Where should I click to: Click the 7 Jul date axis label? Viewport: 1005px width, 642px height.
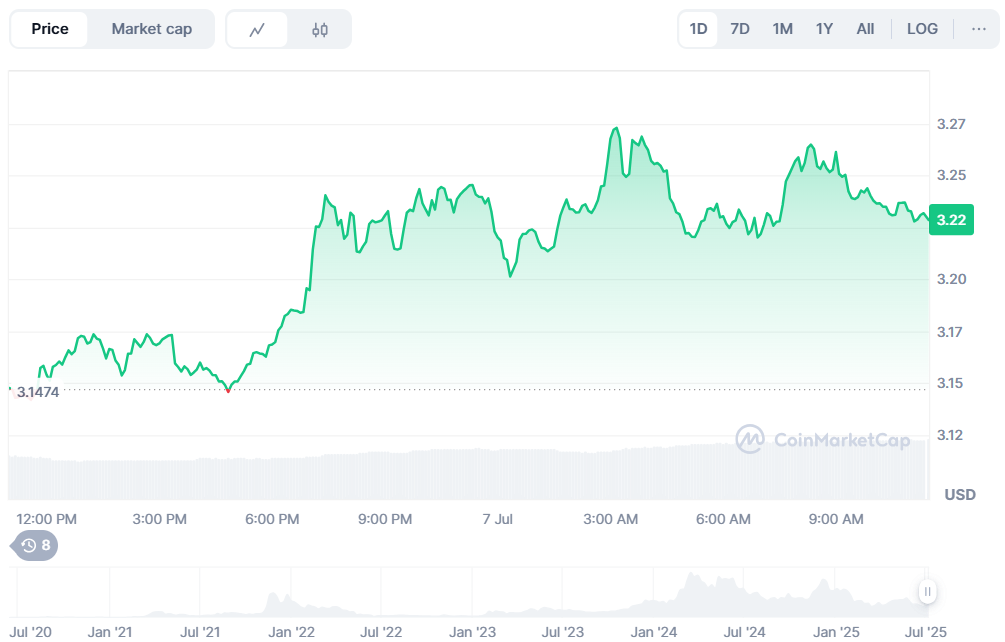coord(497,519)
